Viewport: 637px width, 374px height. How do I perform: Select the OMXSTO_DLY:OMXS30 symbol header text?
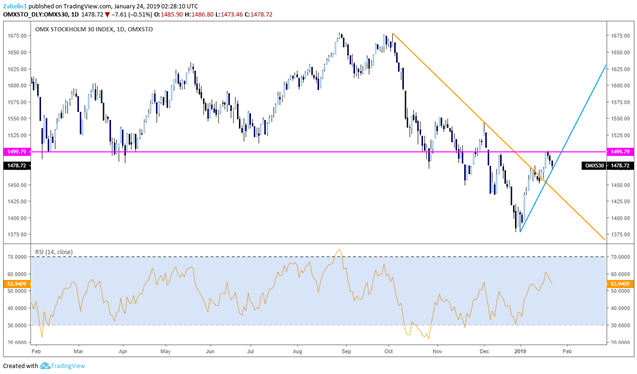tap(35, 15)
